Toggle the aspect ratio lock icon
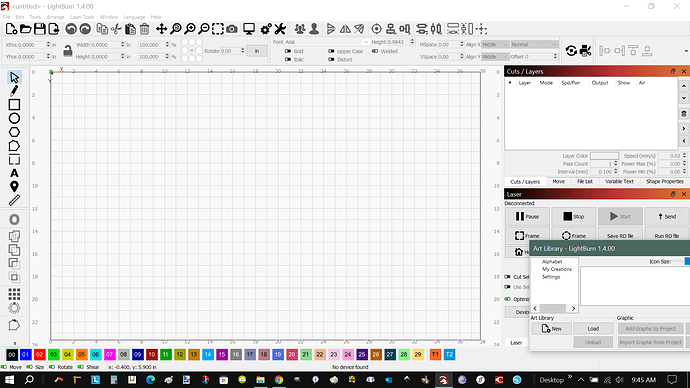This screenshot has width=690, height=388. 67,51
